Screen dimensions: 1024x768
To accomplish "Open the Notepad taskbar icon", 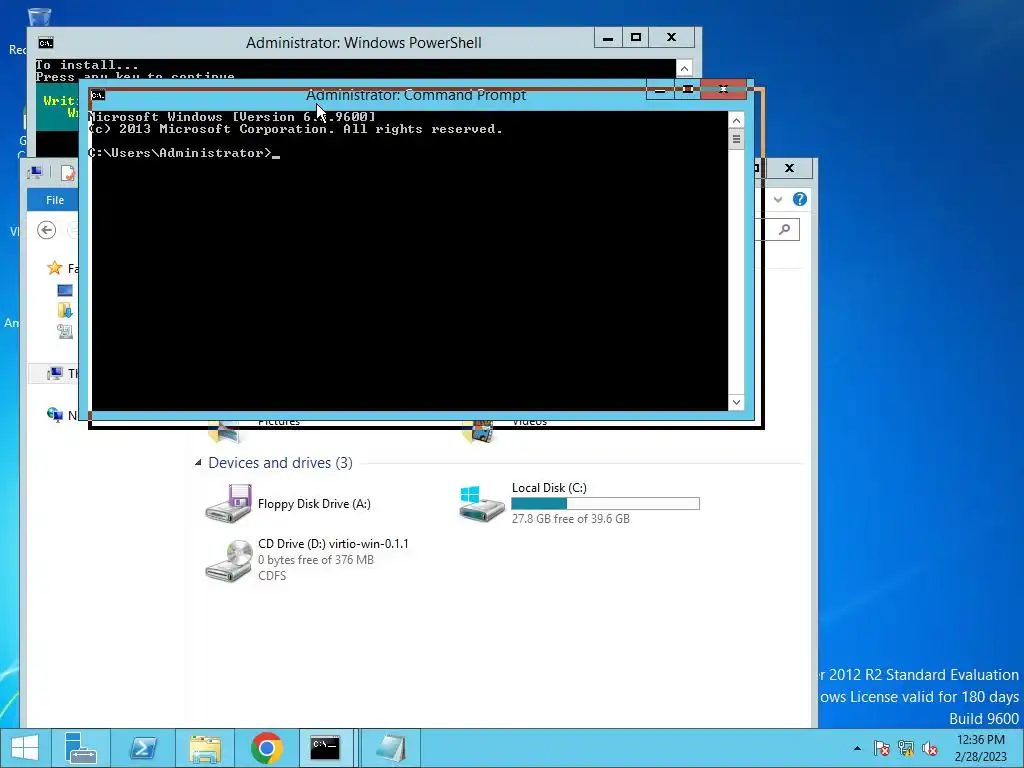I will click(x=391, y=748).
